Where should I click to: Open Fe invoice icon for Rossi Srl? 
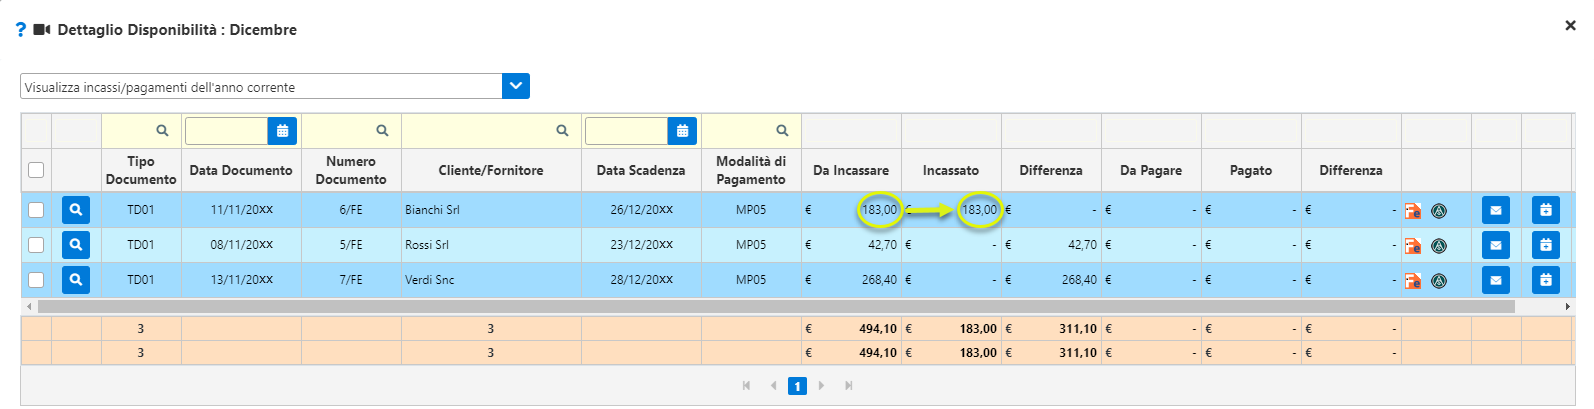[1413, 246]
